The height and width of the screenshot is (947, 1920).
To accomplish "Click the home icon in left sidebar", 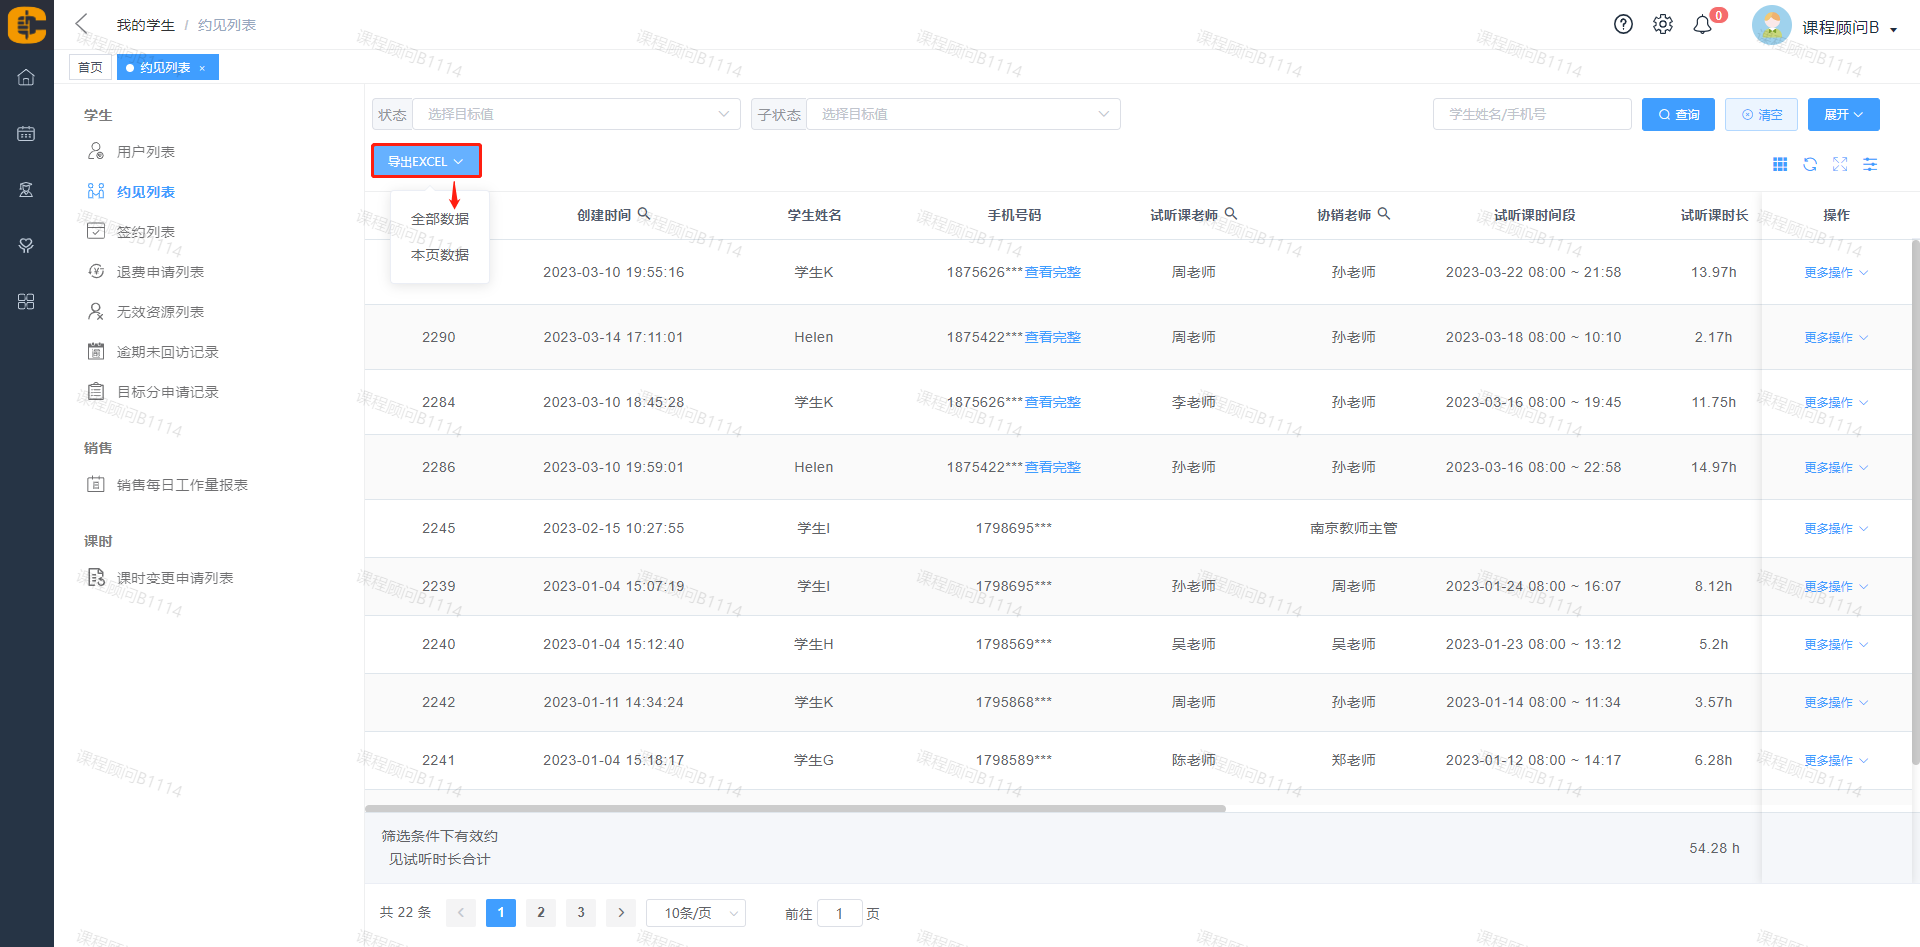I will pos(26,77).
